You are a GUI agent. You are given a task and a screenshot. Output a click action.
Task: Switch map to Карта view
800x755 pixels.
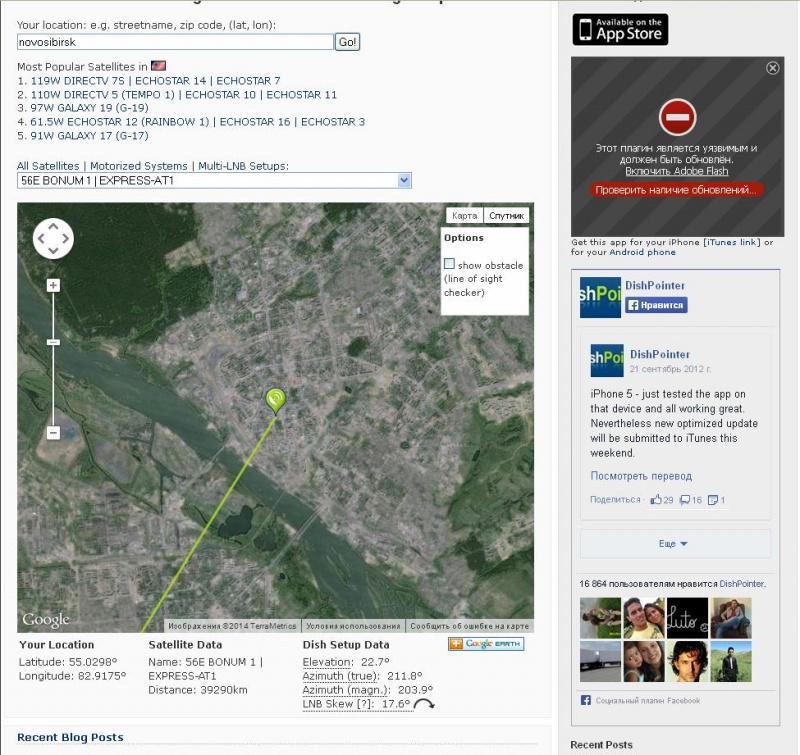[464, 216]
